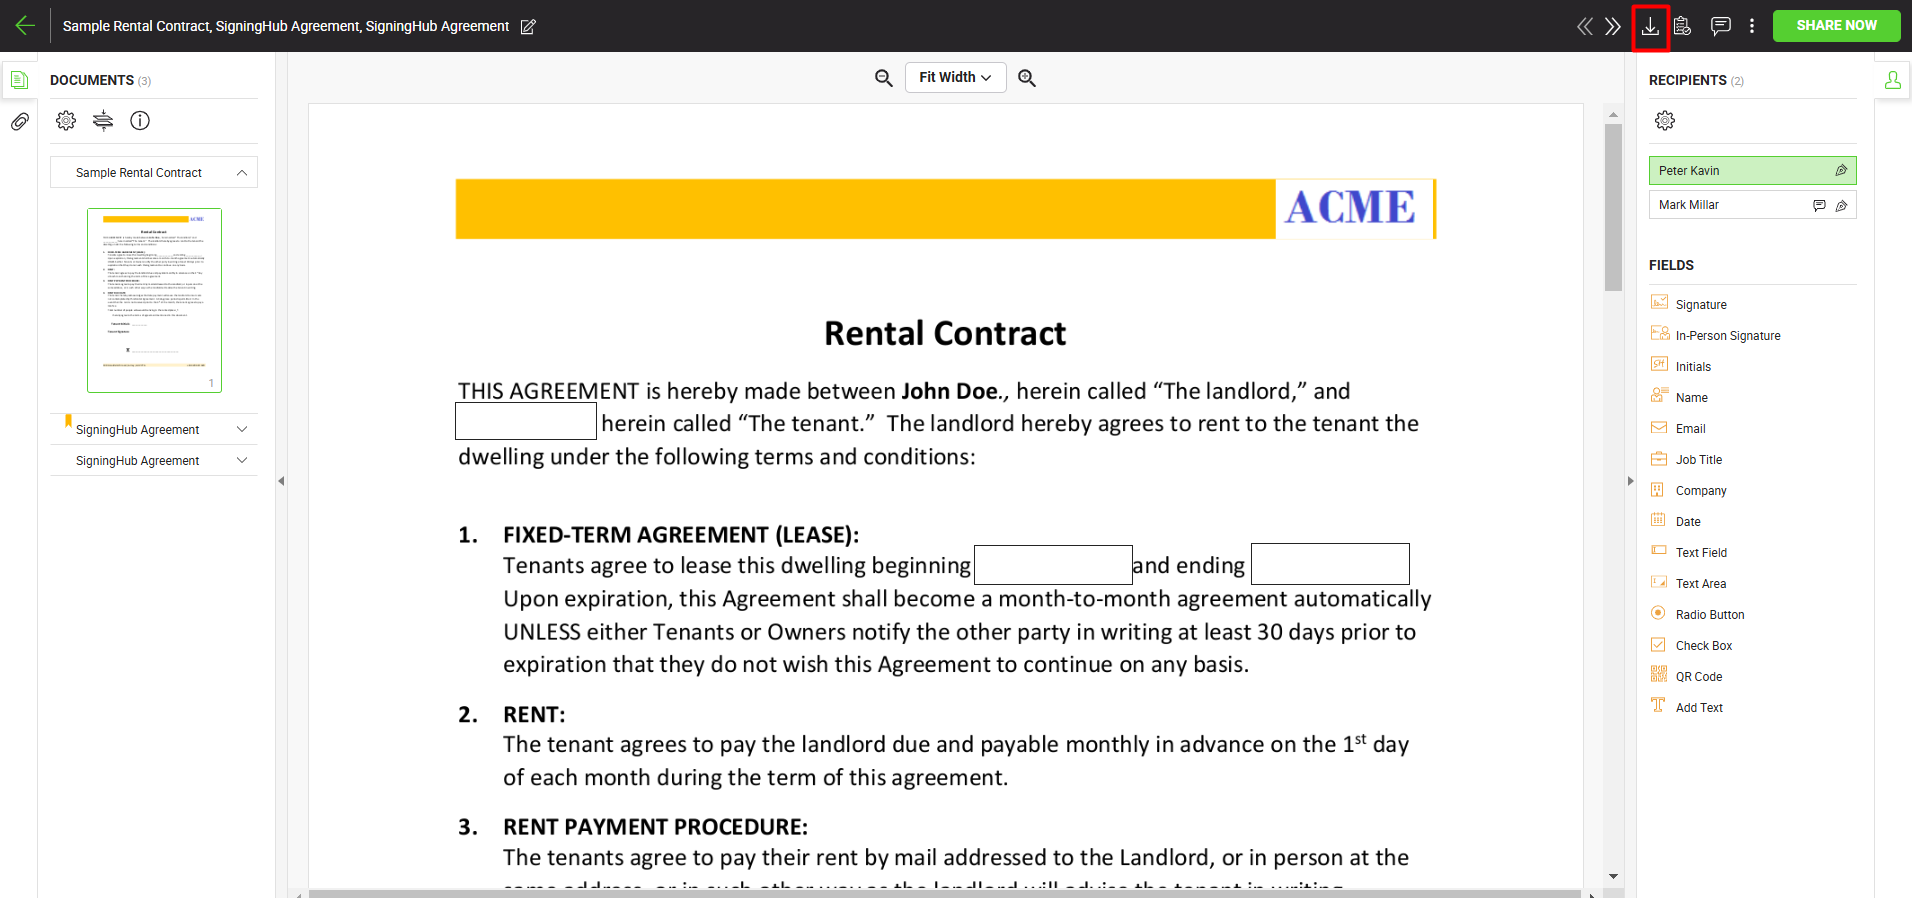Click the SHARE NOW button
The width and height of the screenshot is (1912, 898).
[x=1836, y=26]
